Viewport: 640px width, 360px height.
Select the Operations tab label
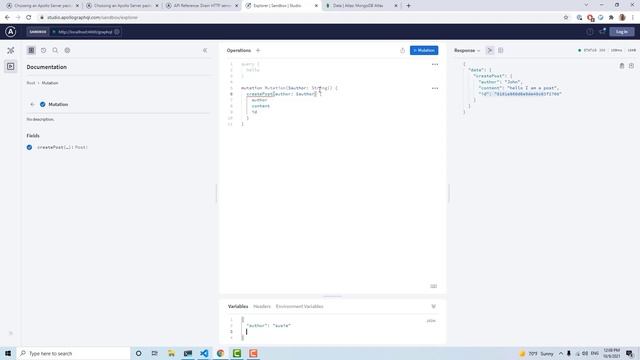tap(239, 50)
